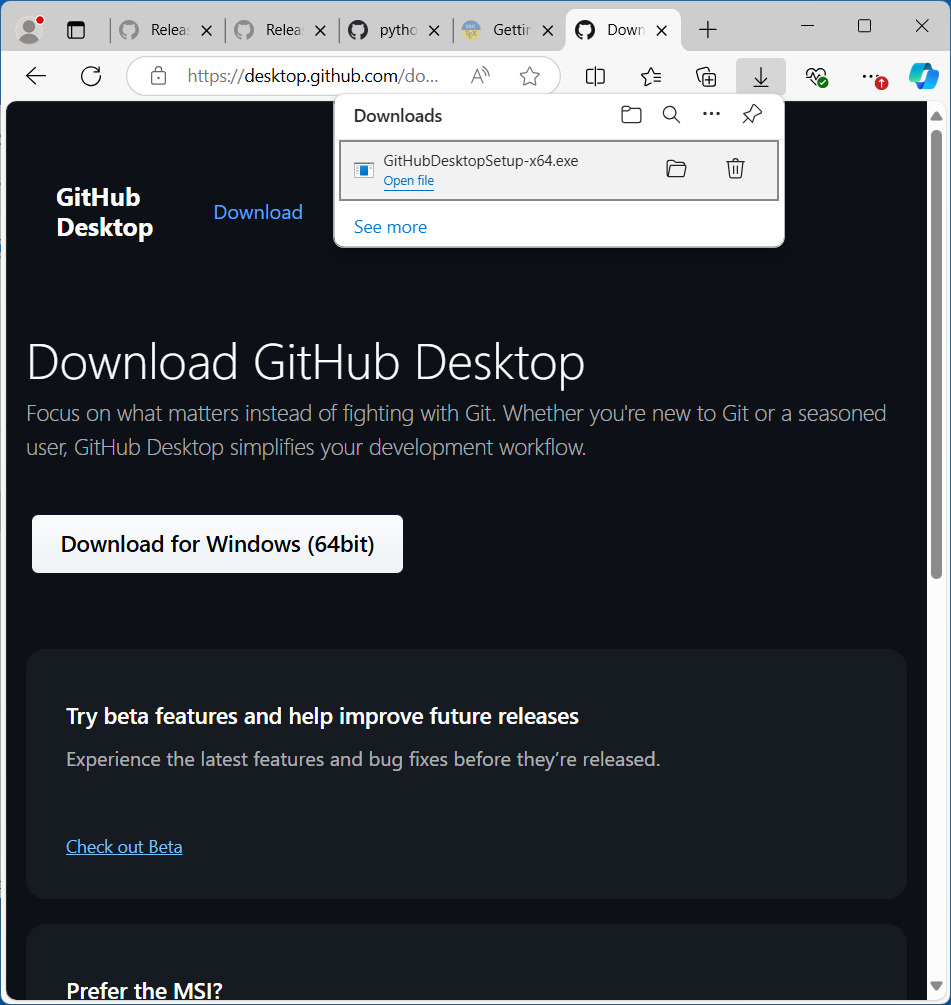Viewport: 951px width, 1005px height.
Task: Open the Check out Beta link
Action: coord(124,847)
